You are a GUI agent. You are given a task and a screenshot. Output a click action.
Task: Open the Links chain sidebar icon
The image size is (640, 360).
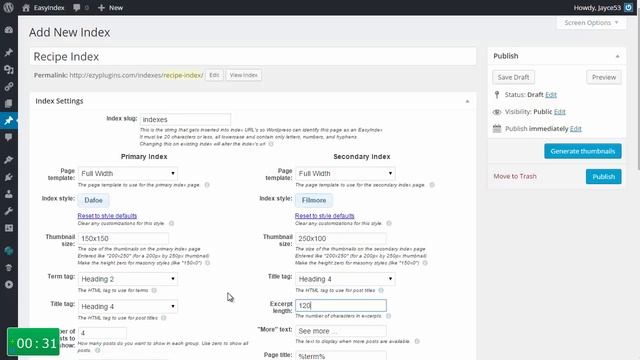tap(9, 87)
